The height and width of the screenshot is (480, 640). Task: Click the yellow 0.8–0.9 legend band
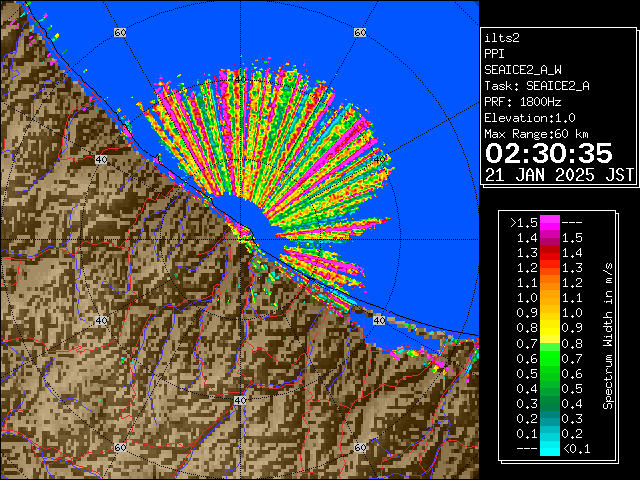(550, 328)
